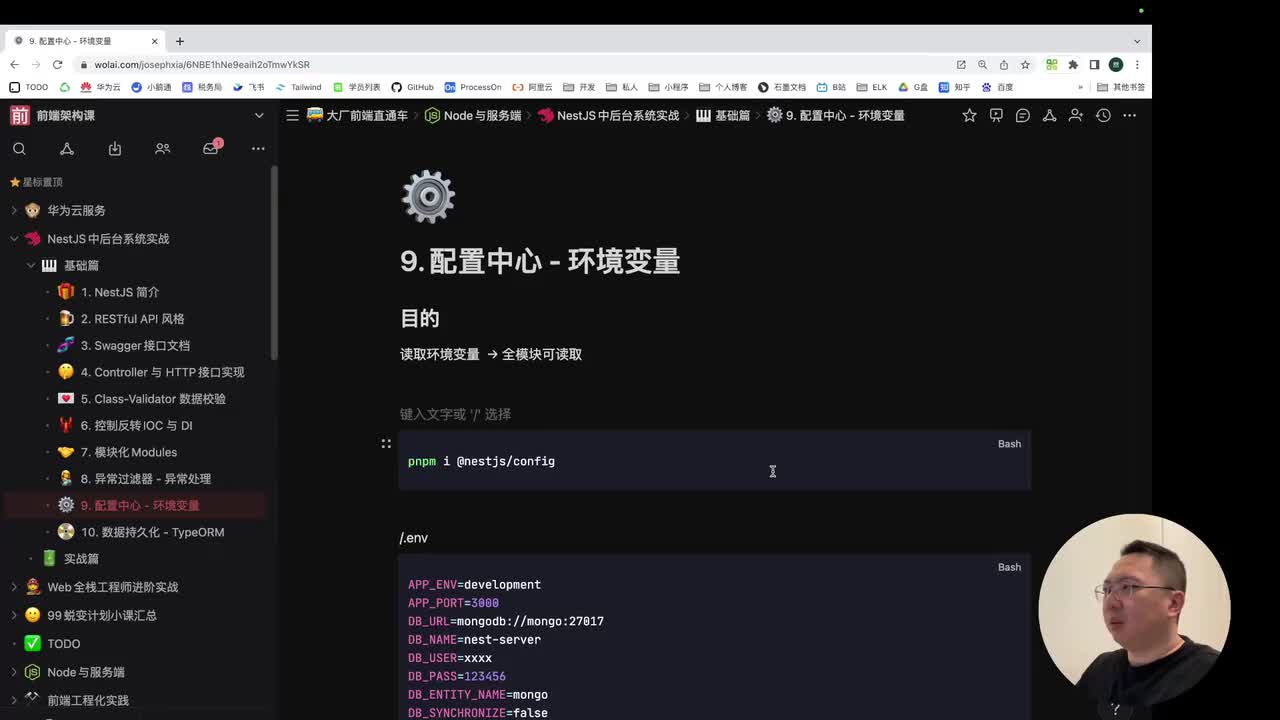The width and height of the screenshot is (1280, 720).
Task: Open the Tailwind bookmark
Action: pyautogui.click(x=299, y=87)
